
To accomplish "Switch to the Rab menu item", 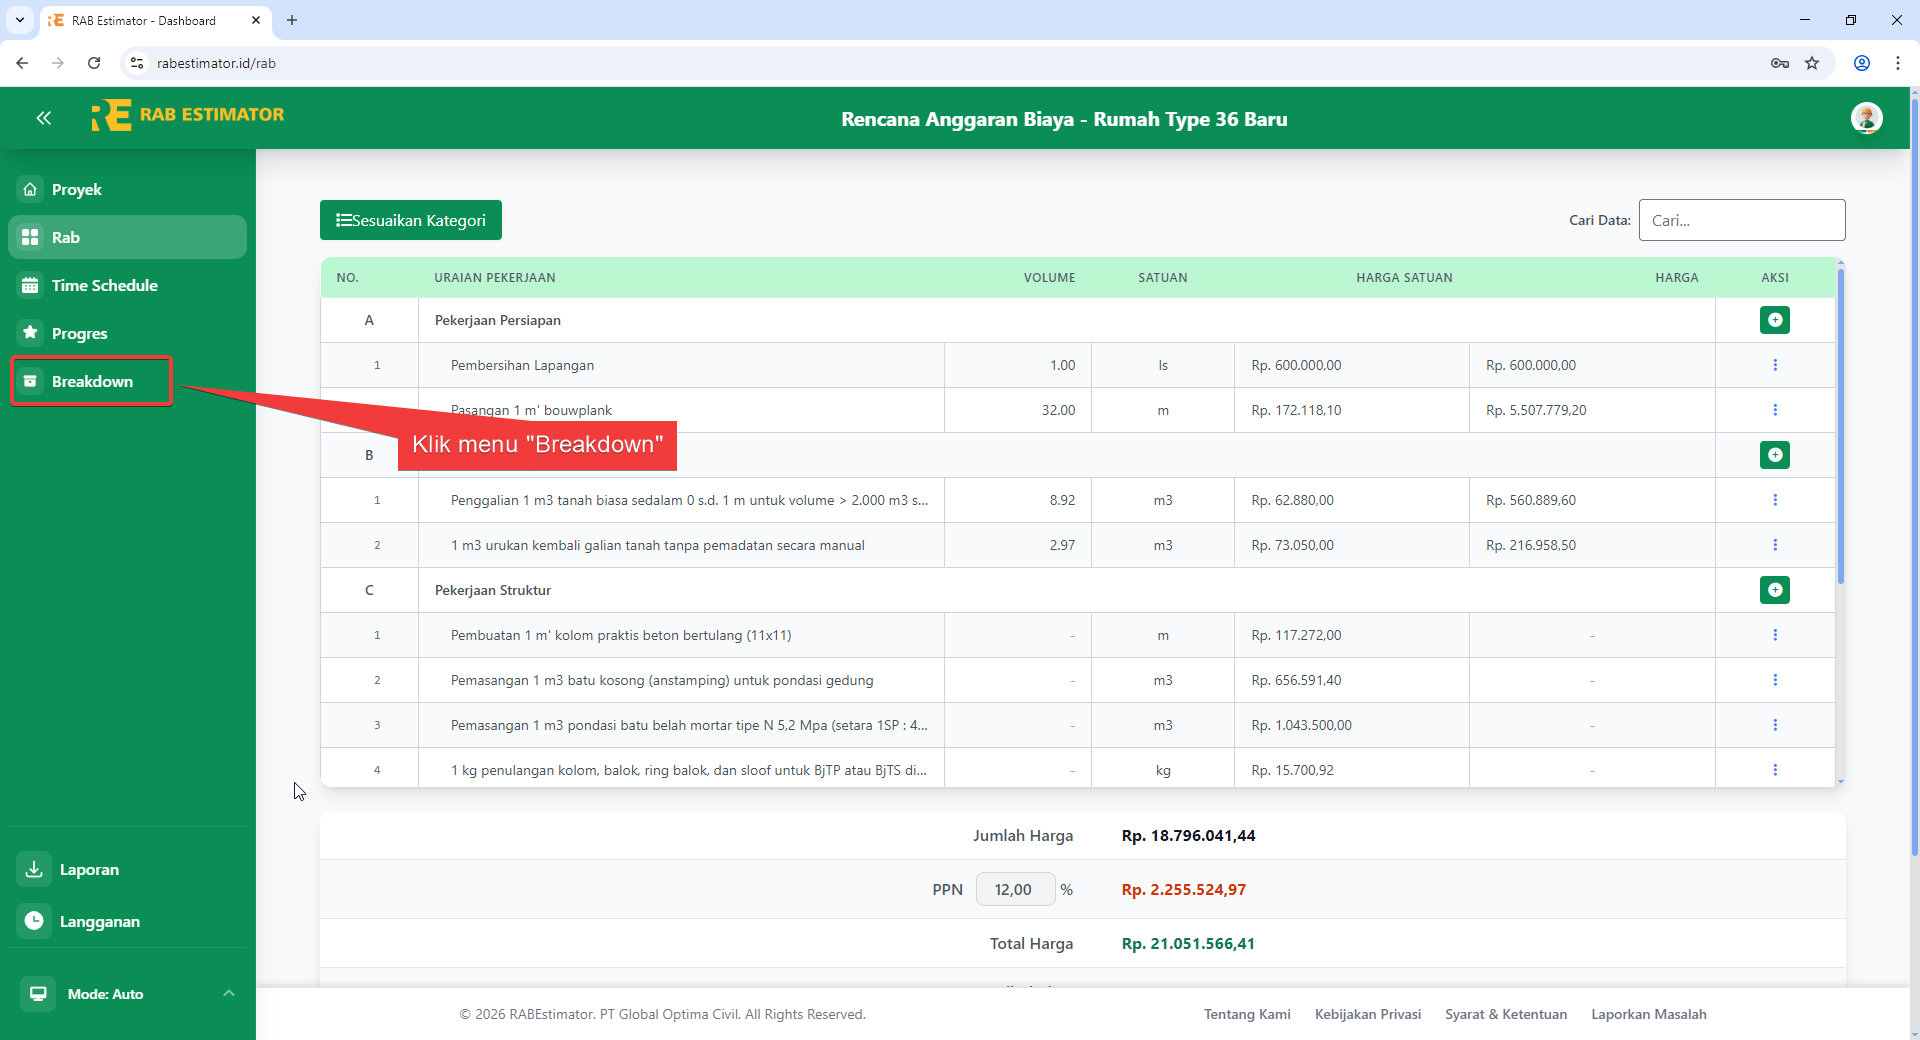I will point(66,237).
